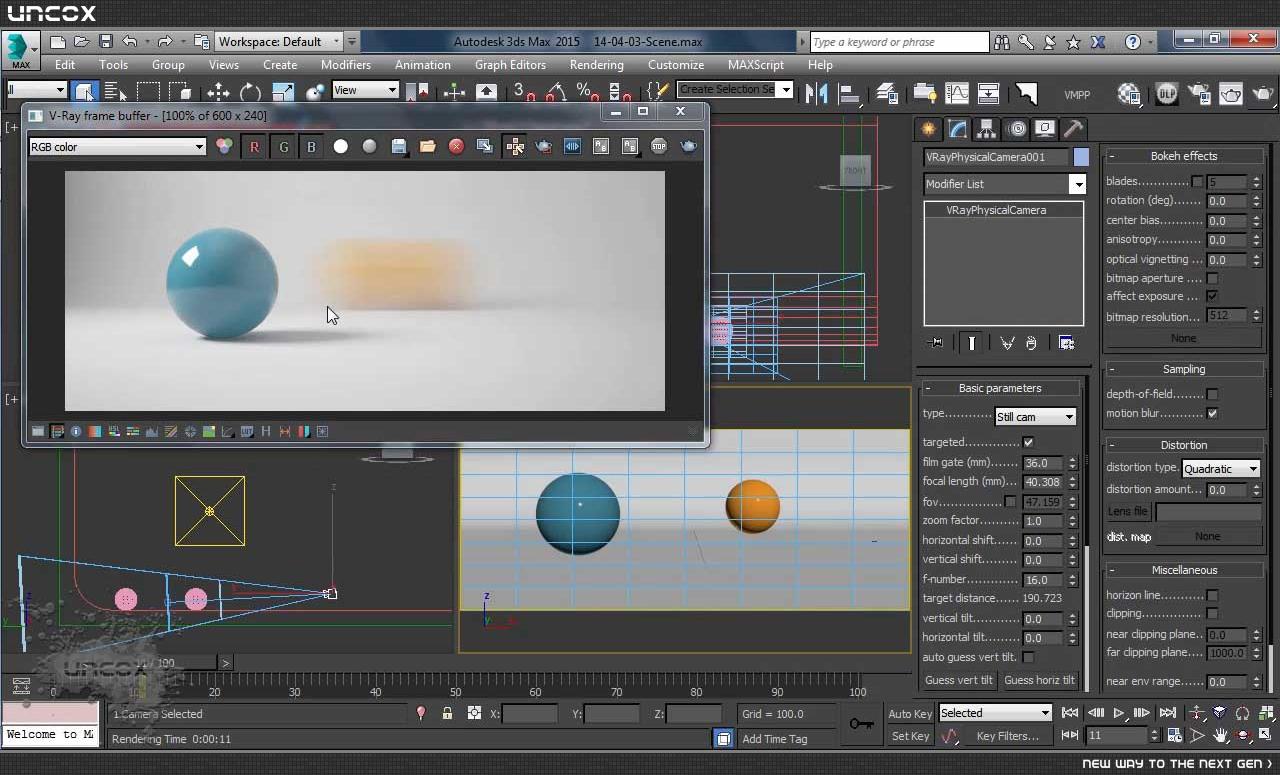Open the reference coordinate View dropdown
This screenshot has height=775, width=1280.
click(x=365, y=90)
